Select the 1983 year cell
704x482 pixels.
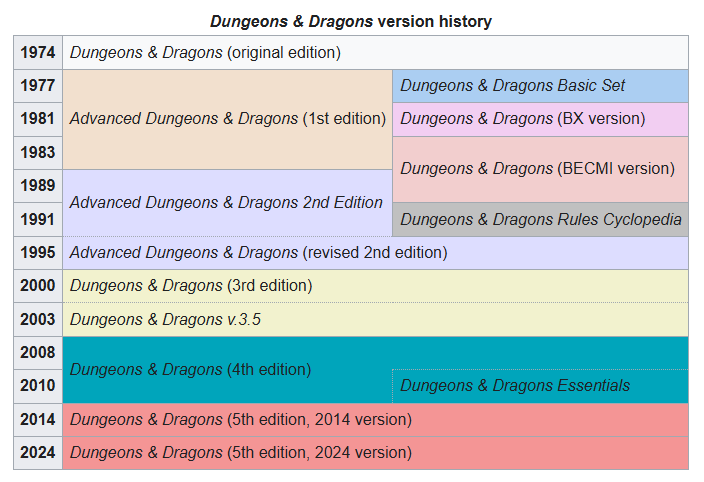point(38,153)
